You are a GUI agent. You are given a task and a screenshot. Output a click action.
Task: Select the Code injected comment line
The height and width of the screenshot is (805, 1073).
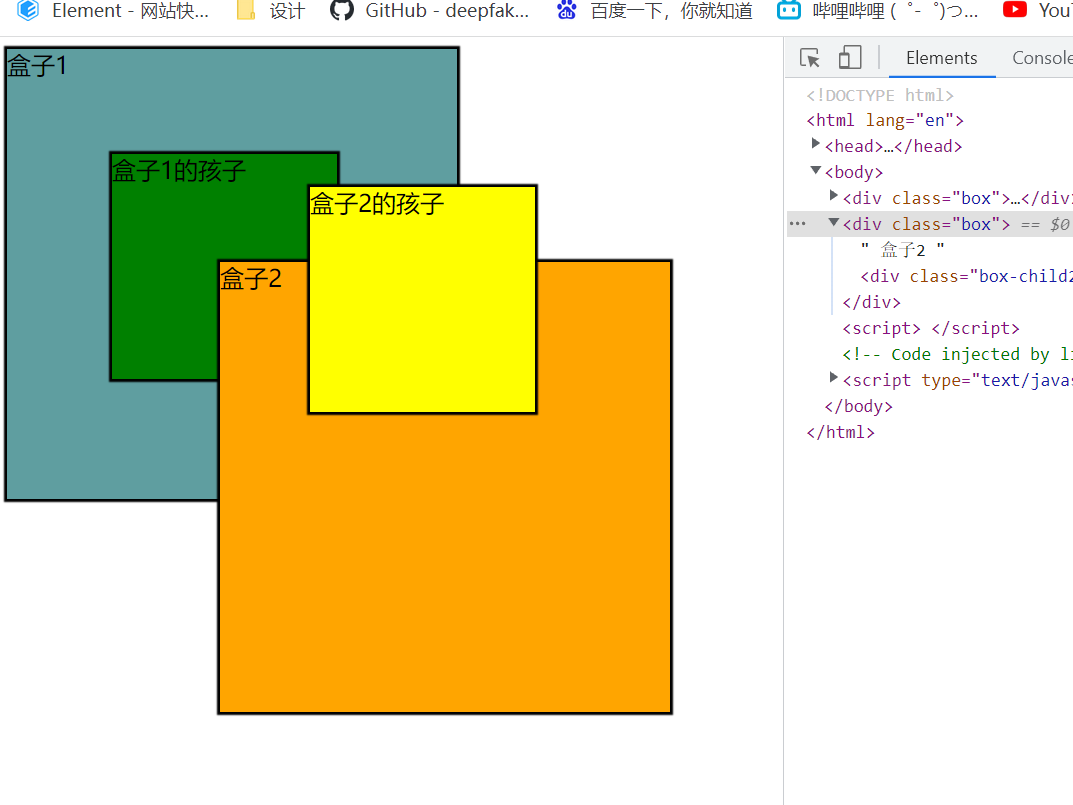[957, 355]
